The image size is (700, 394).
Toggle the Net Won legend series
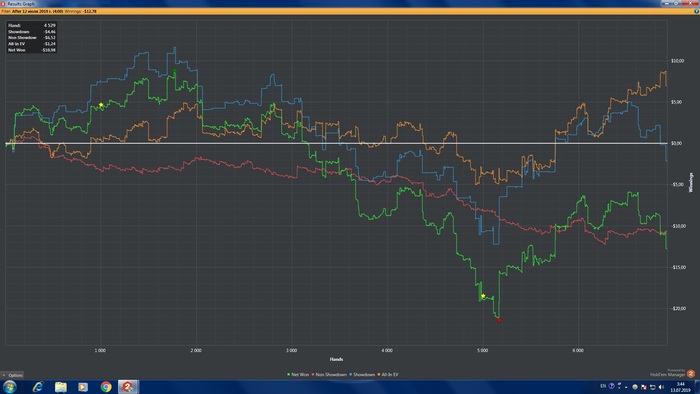(x=298, y=375)
